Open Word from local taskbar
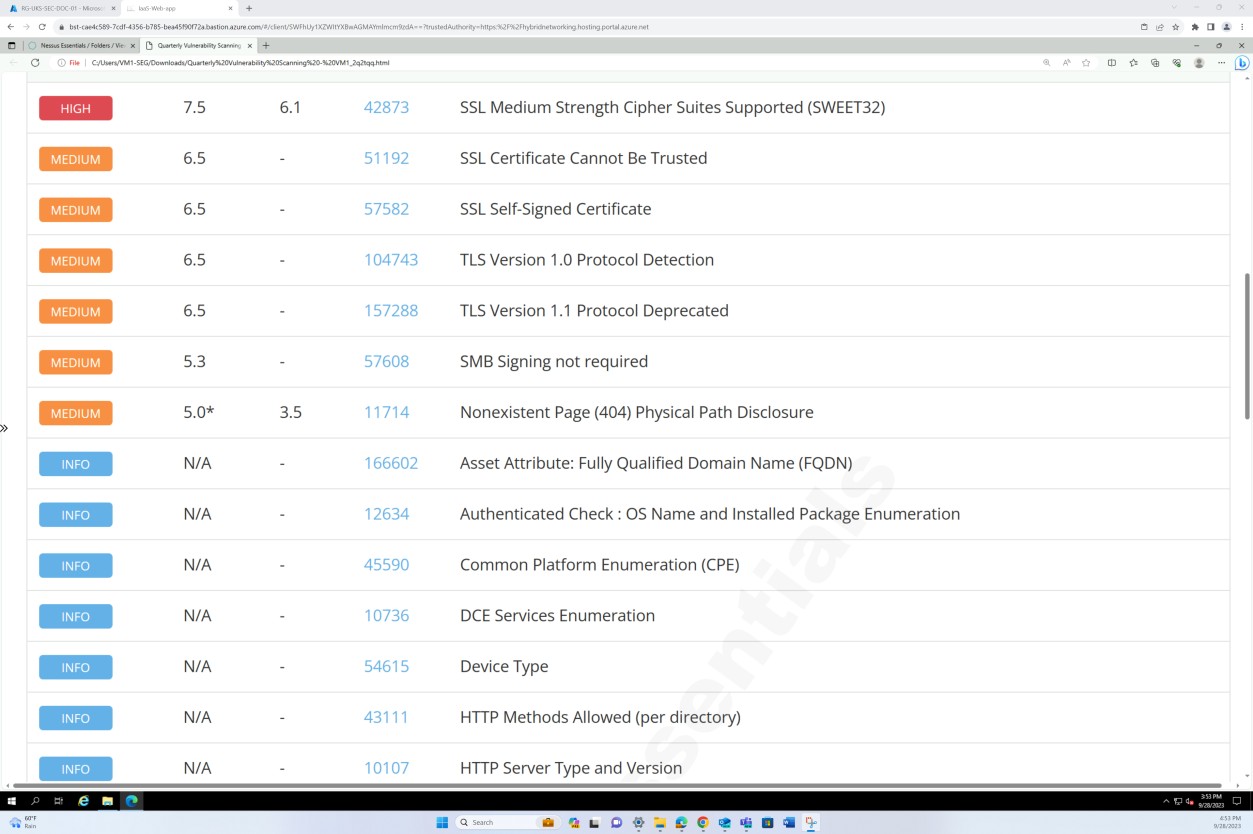The image size is (1253, 834). click(x=789, y=822)
